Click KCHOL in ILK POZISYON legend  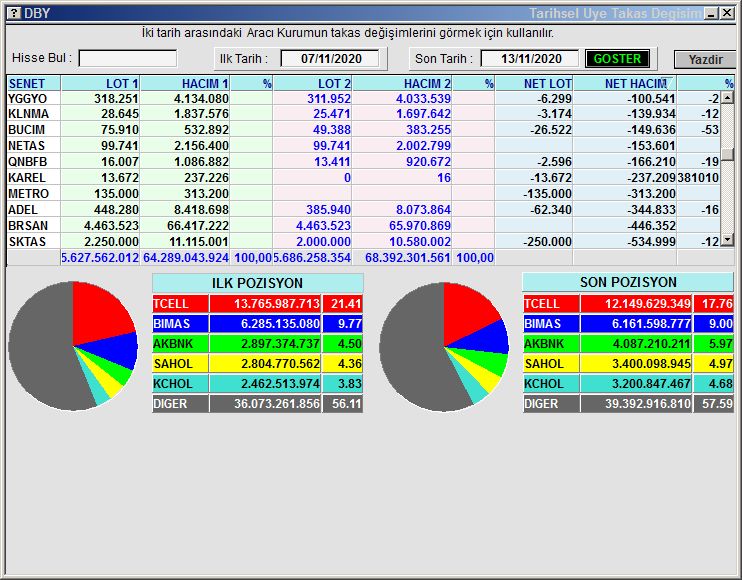(180, 384)
